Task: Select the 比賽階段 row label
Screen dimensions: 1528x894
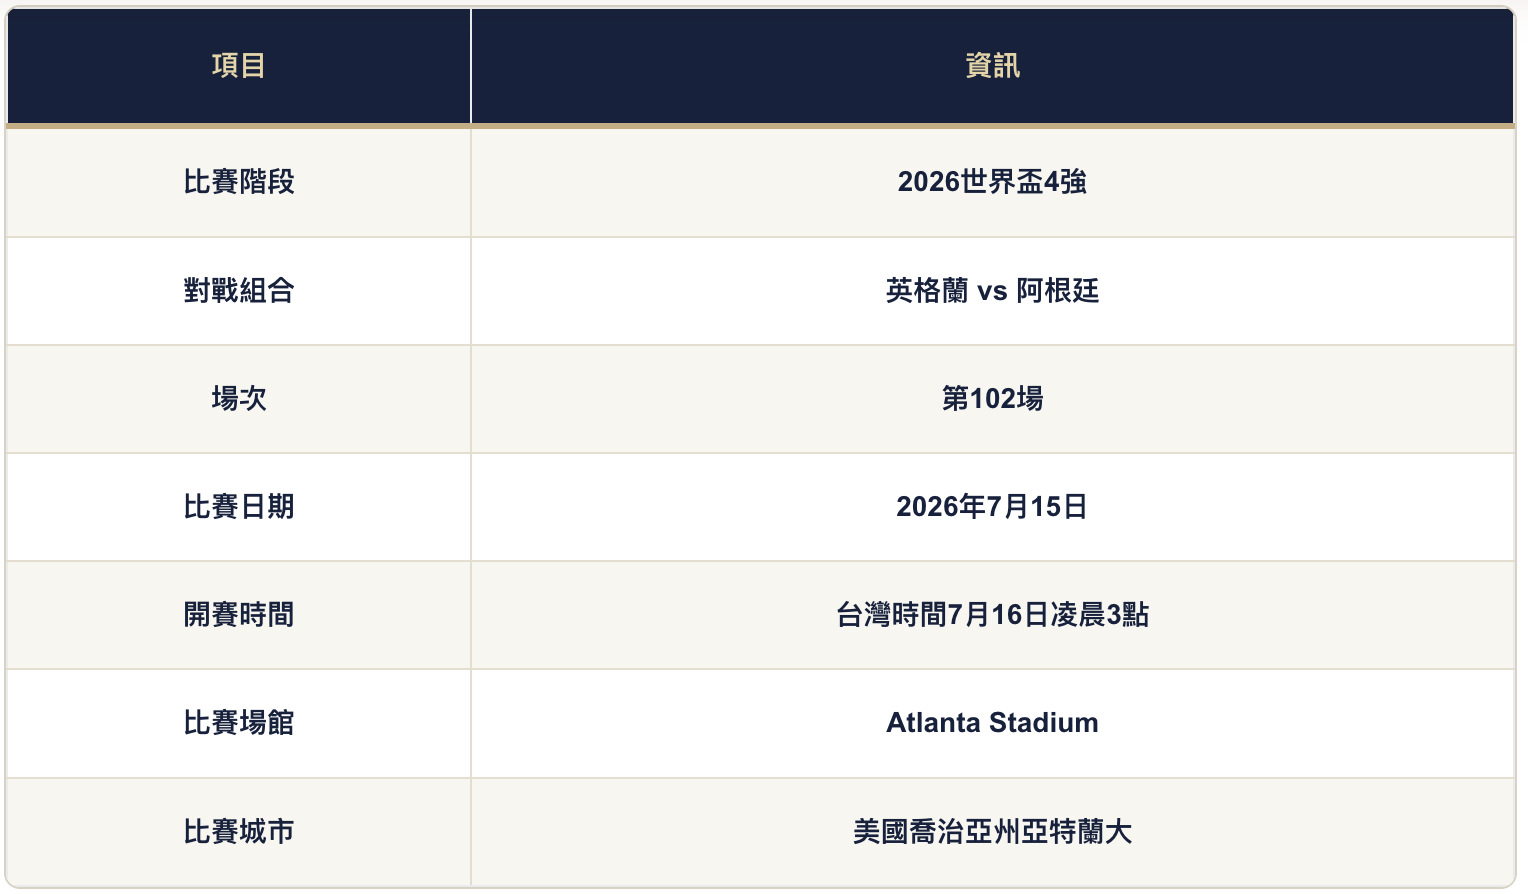Action: [238, 182]
